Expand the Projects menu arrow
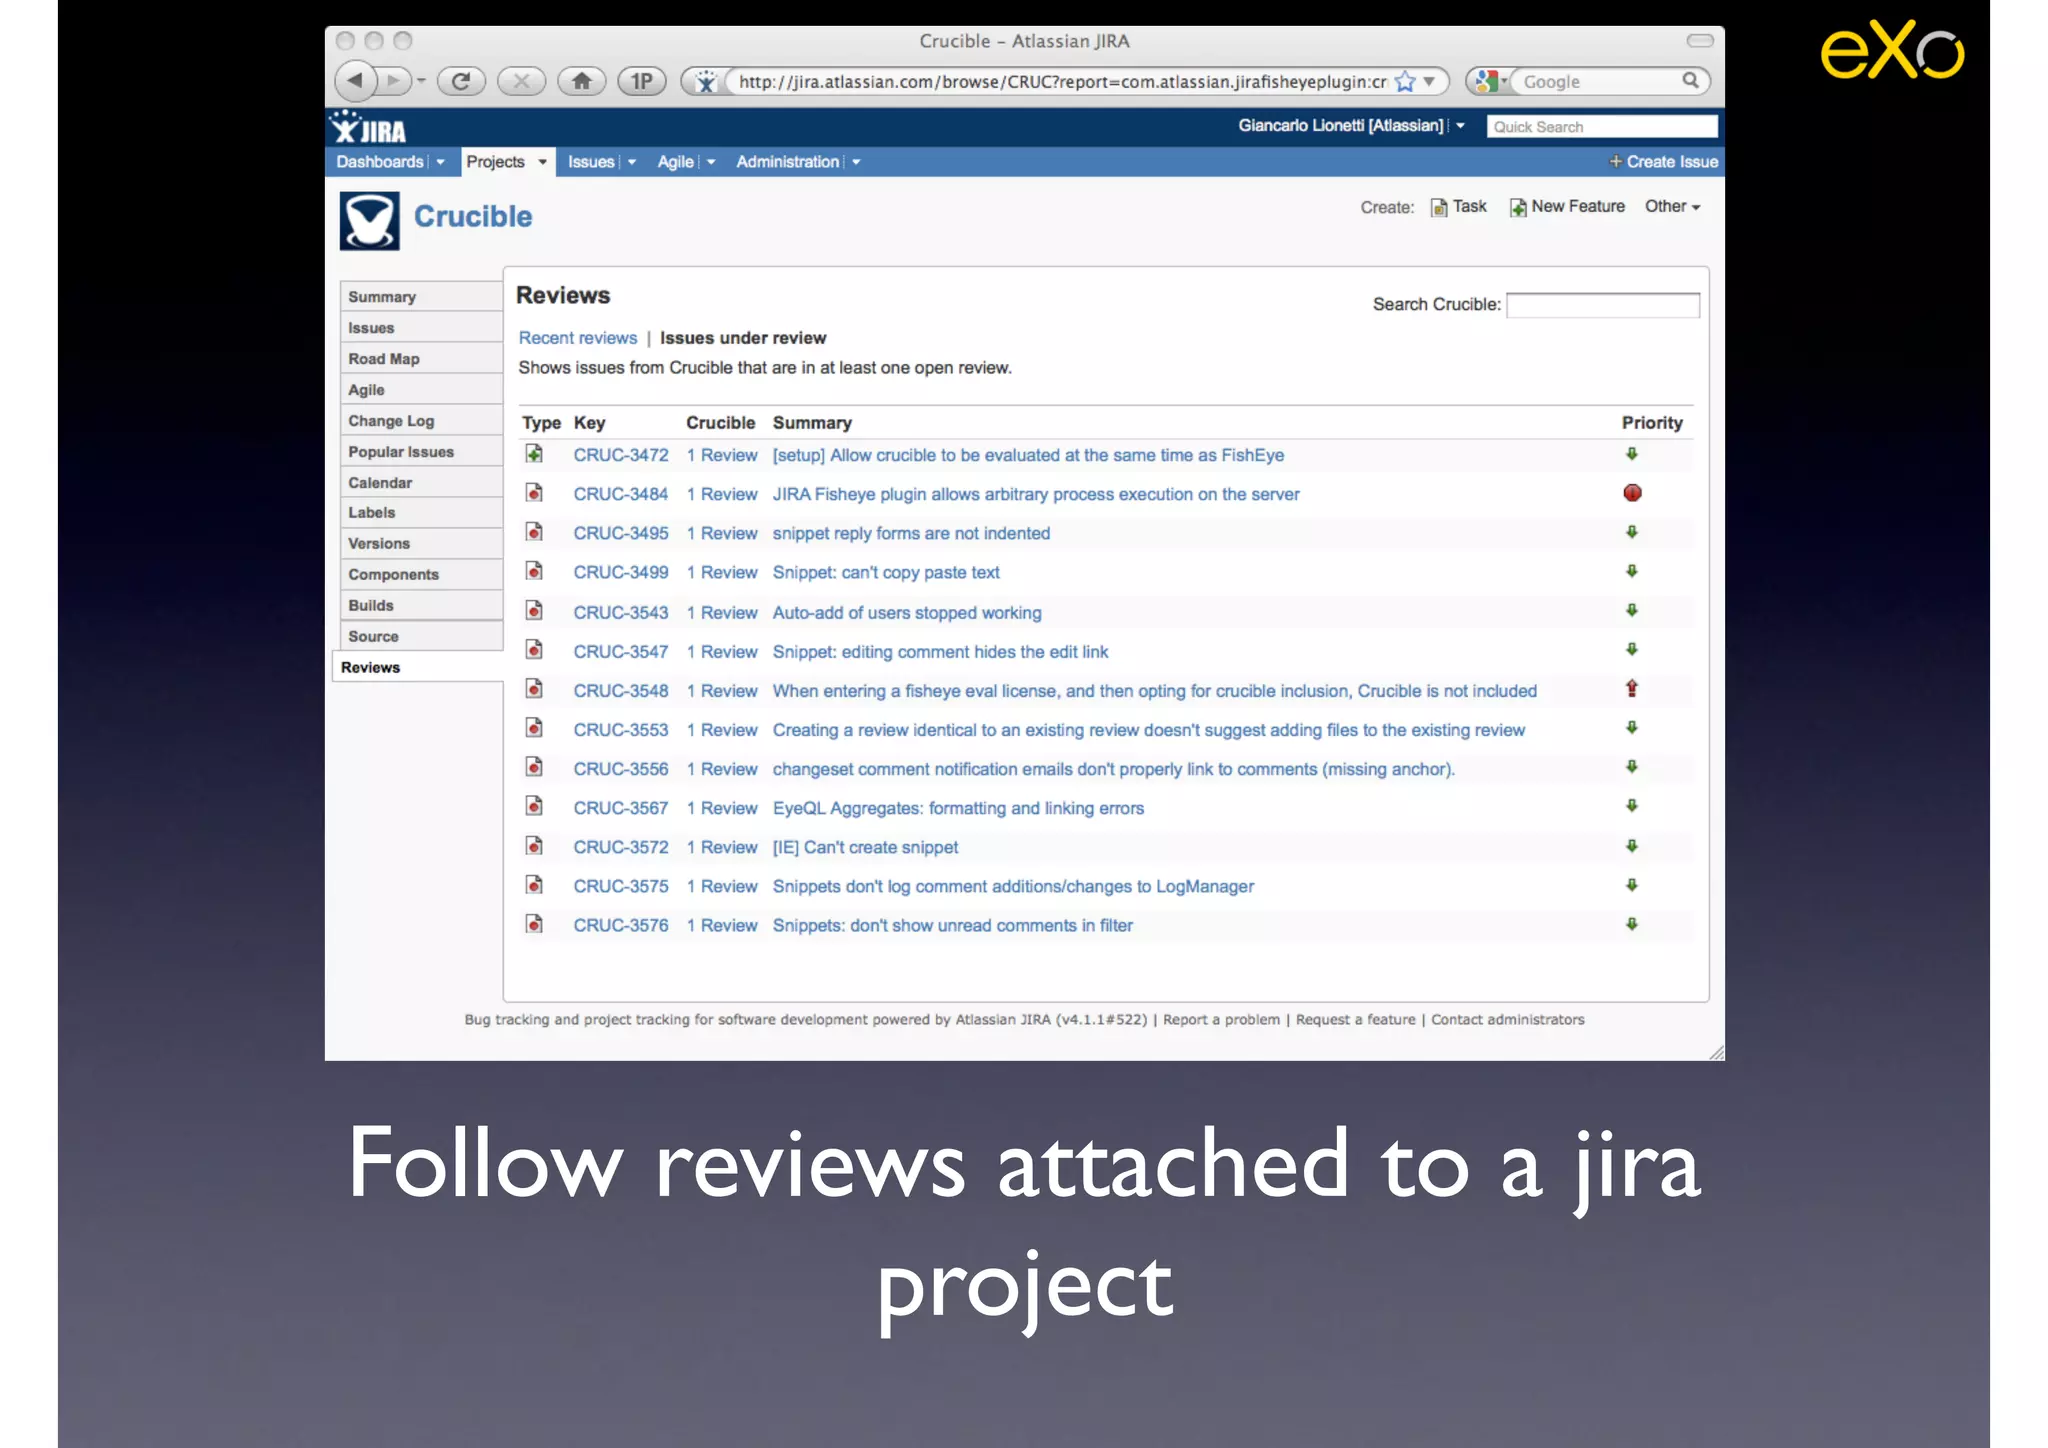This screenshot has width=2048, height=1448. 542,162
